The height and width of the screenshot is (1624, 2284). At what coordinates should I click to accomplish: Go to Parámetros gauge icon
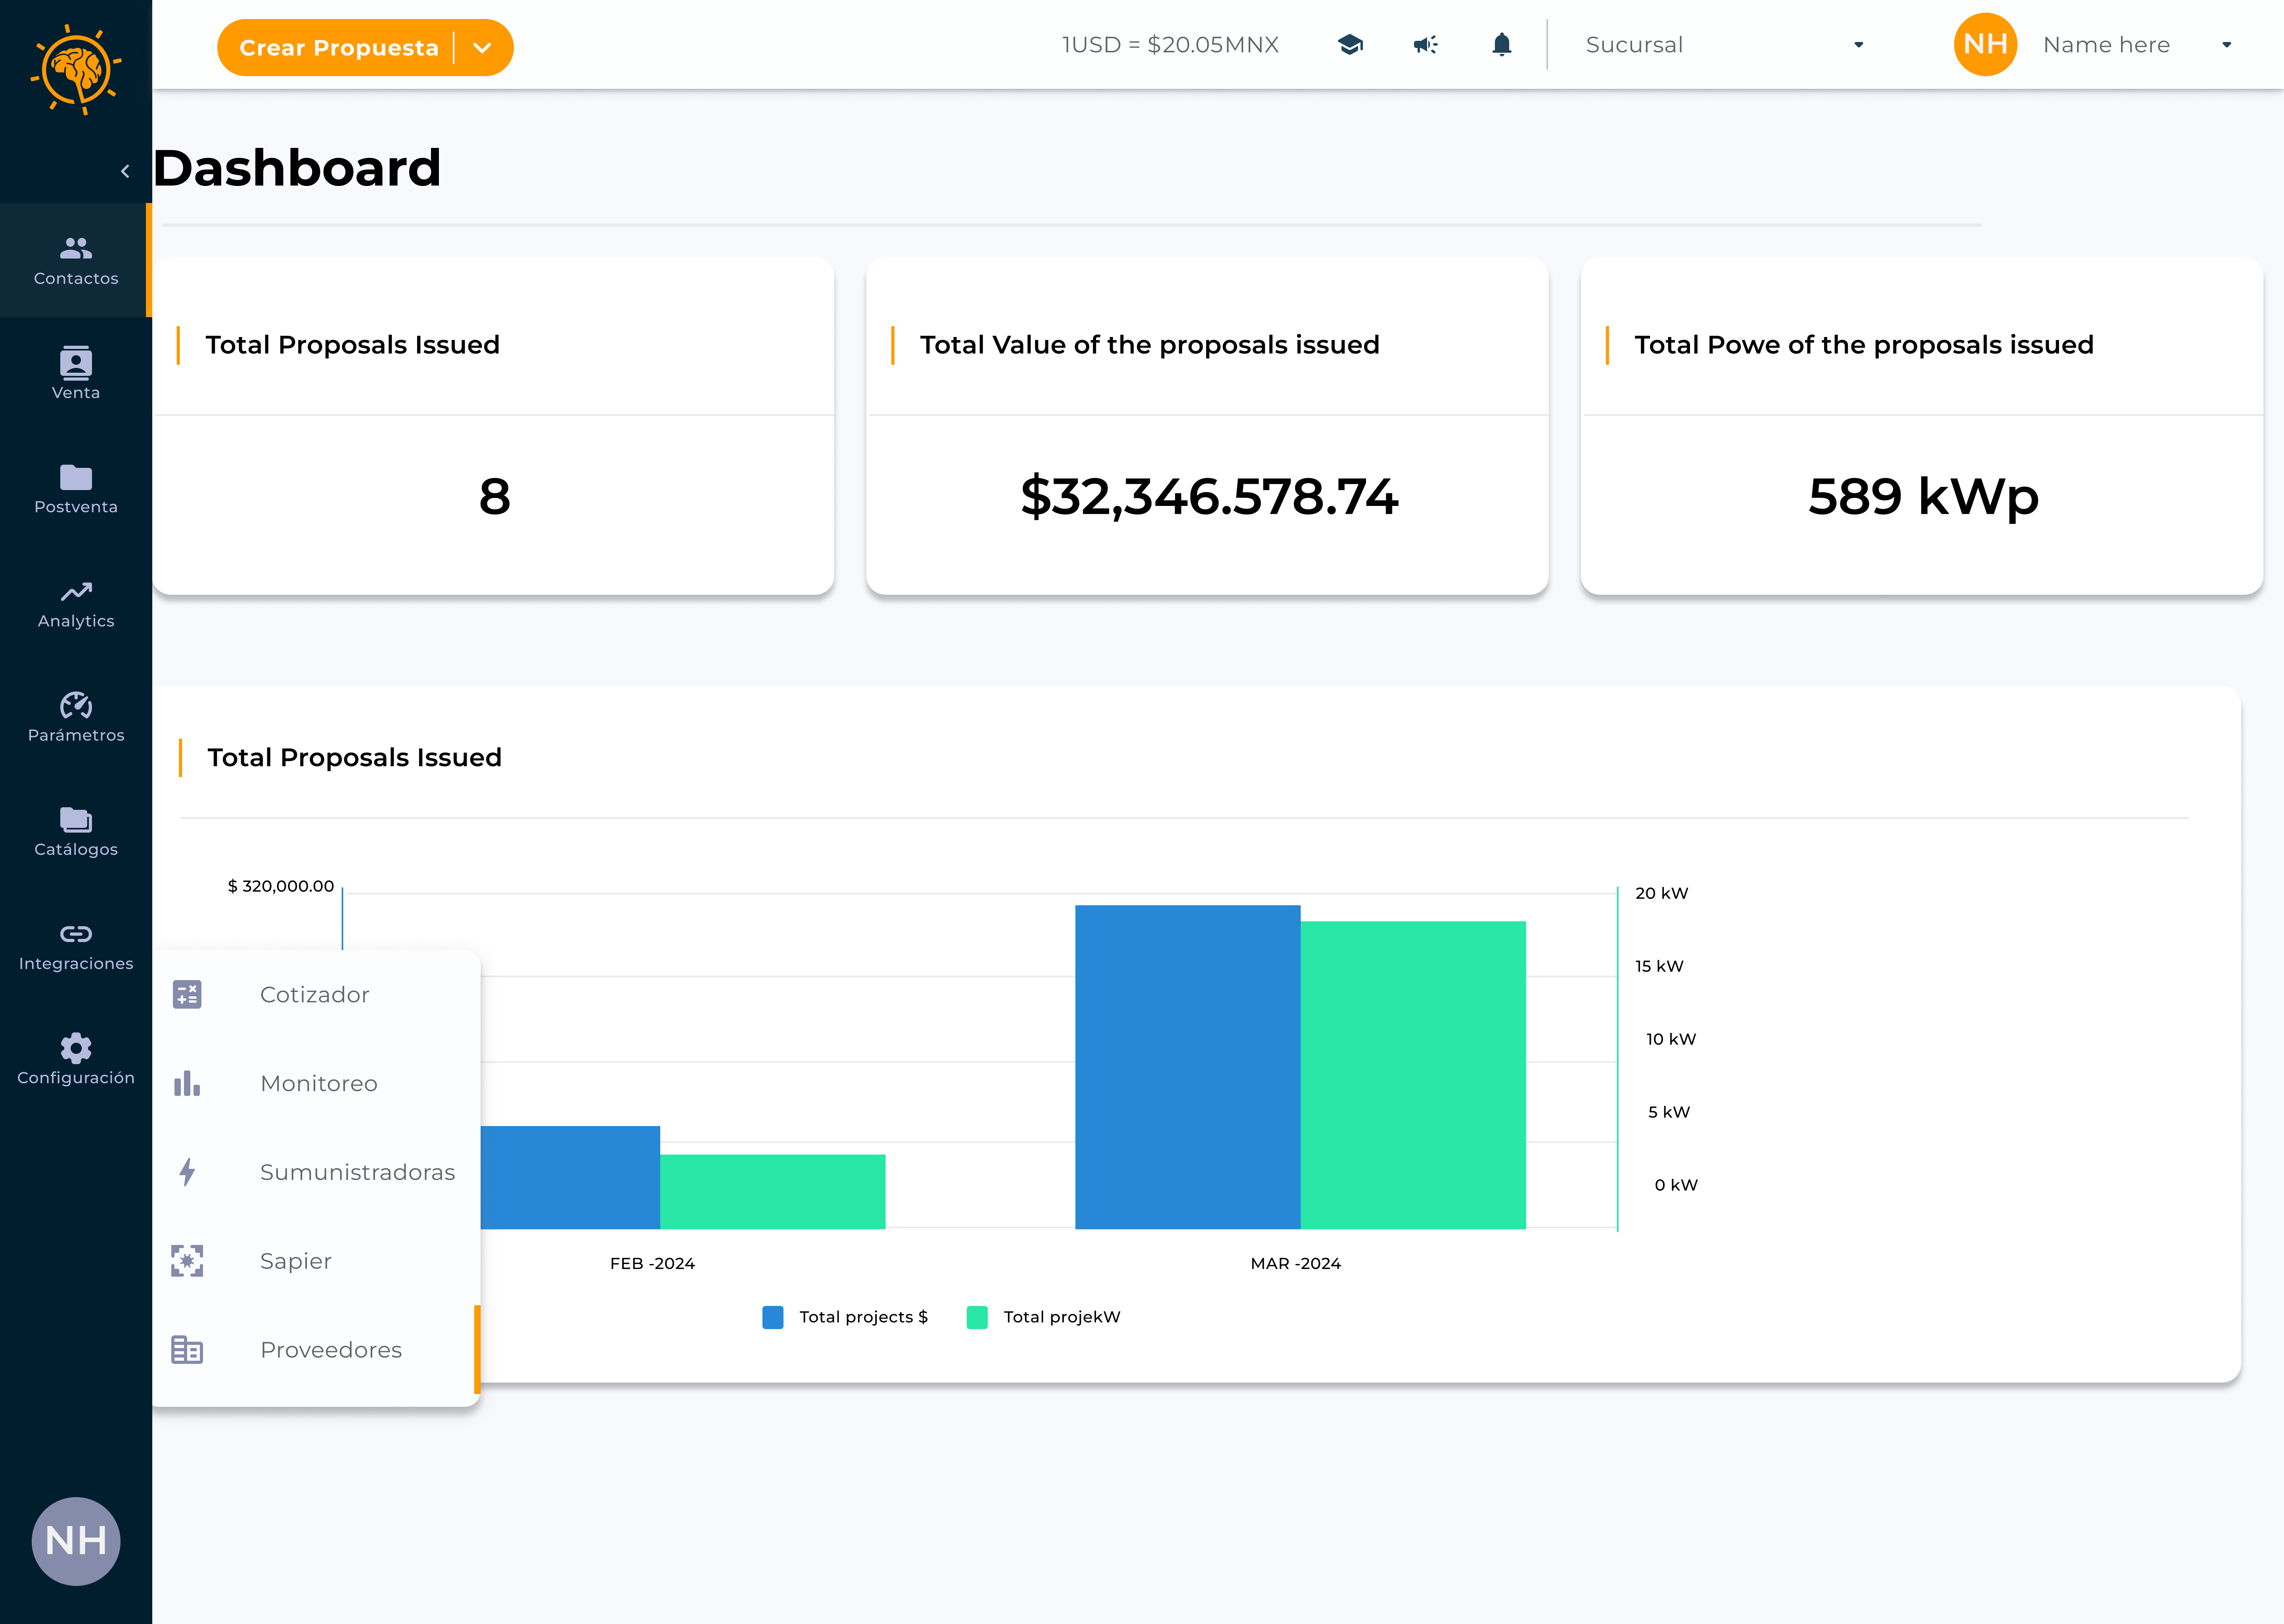pos(76,718)
